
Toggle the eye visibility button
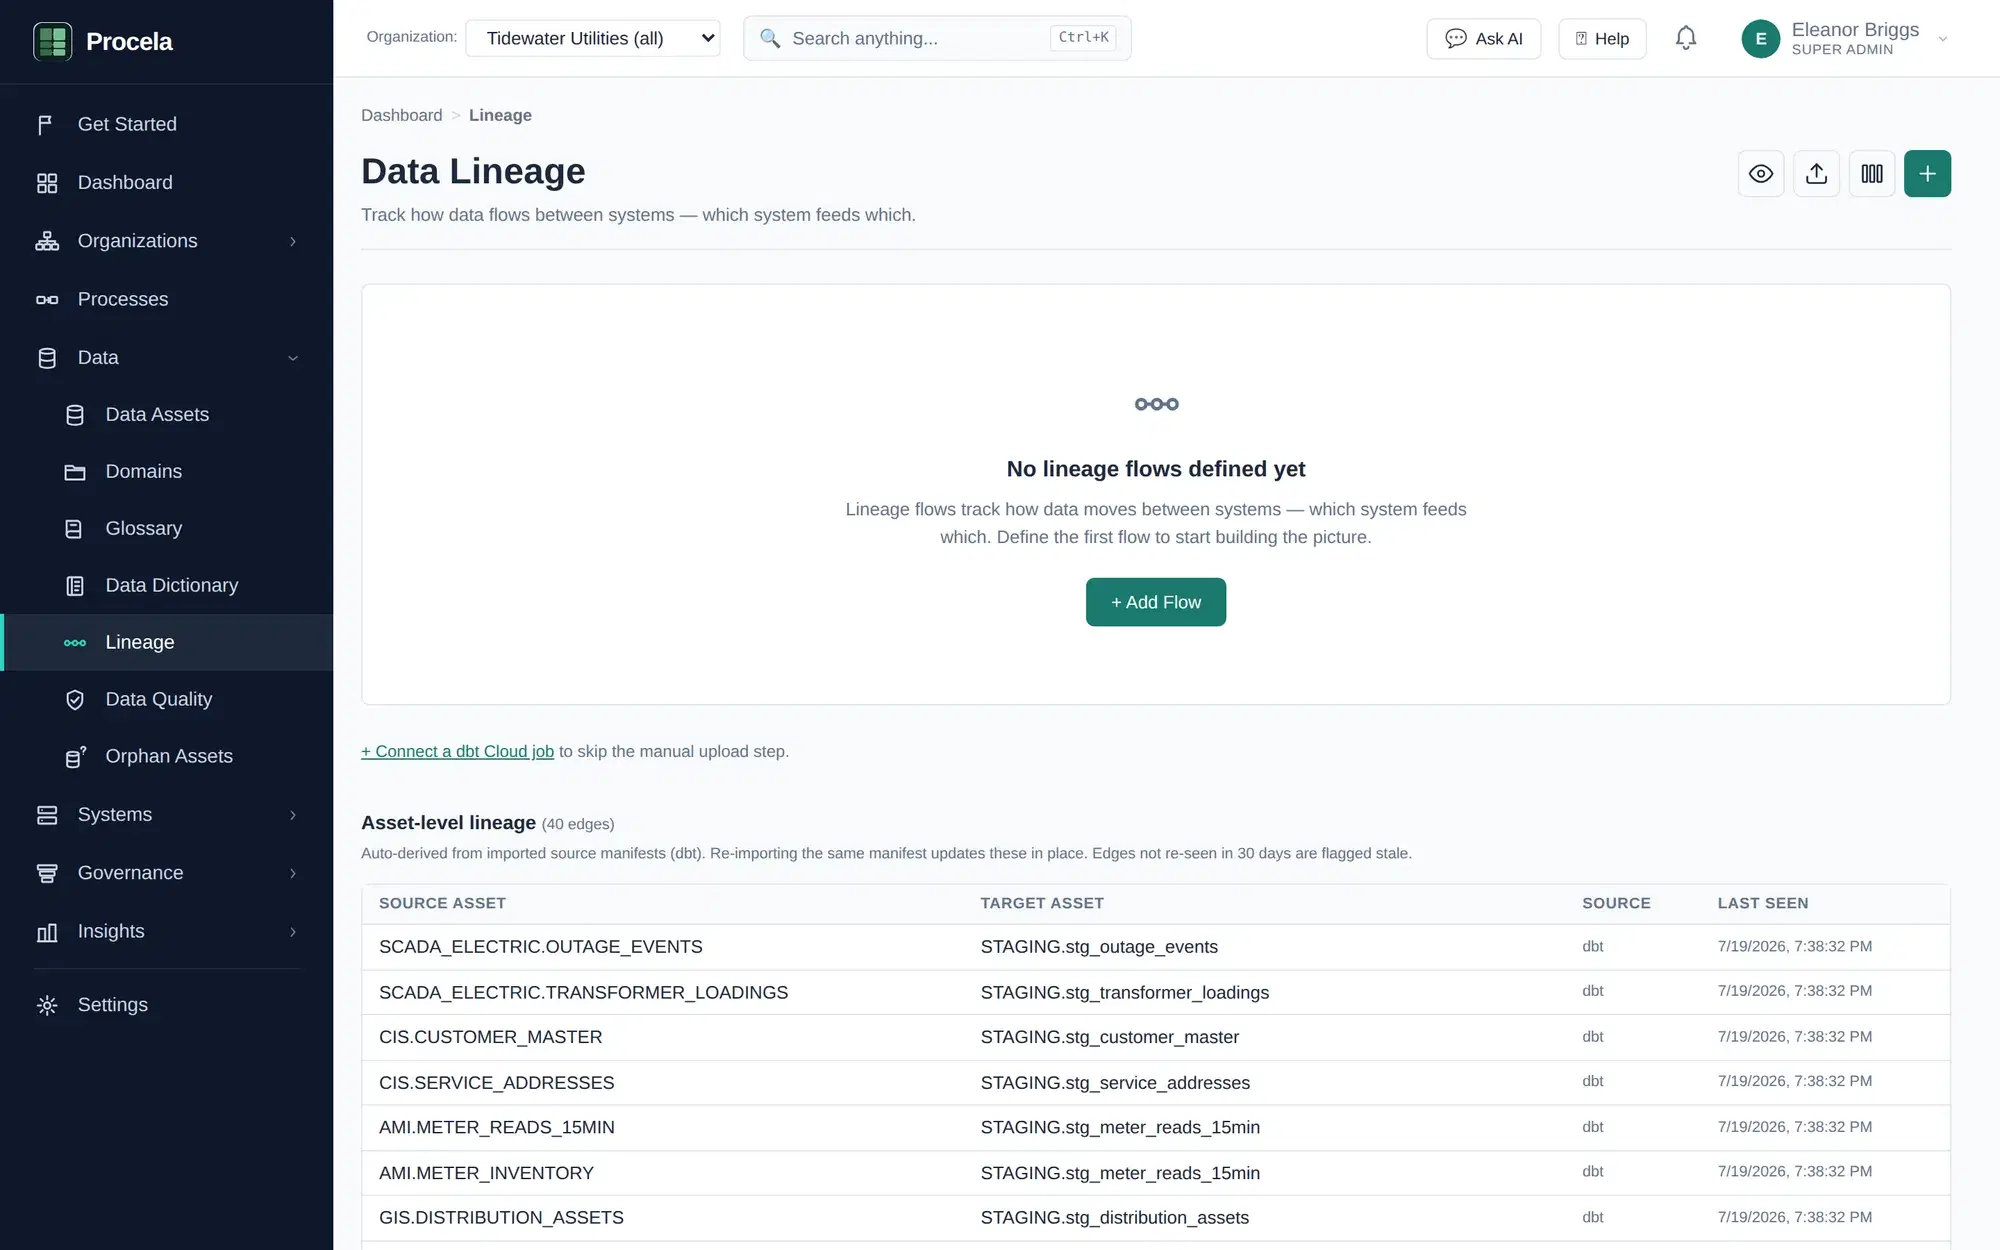[x=1761, y=174]
